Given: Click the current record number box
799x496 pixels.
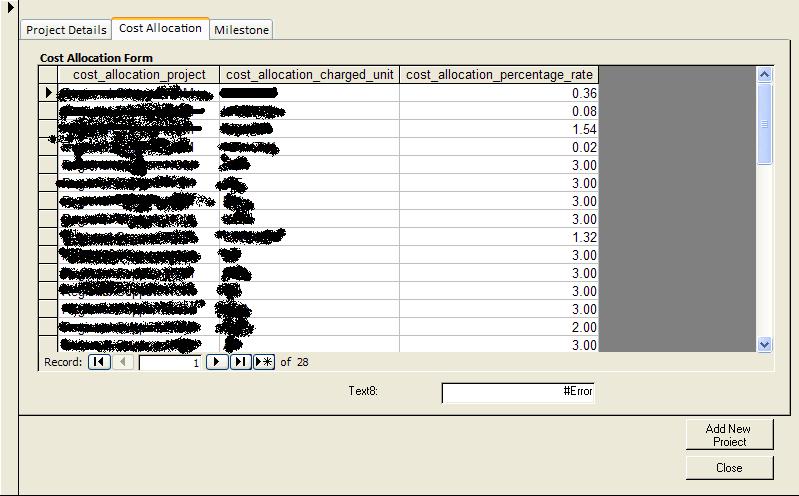Looking at the screenshot, I should pos(170,362).
